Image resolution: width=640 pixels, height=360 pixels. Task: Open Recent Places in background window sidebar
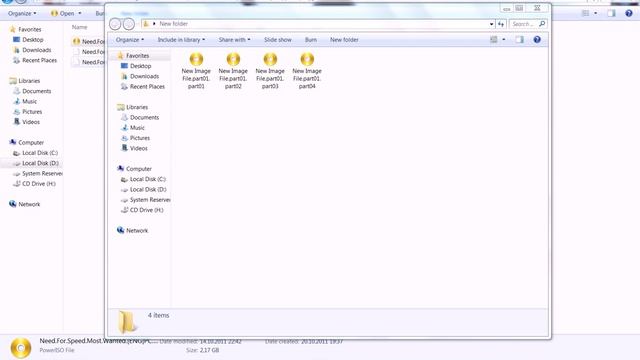[x=35, y=60]
